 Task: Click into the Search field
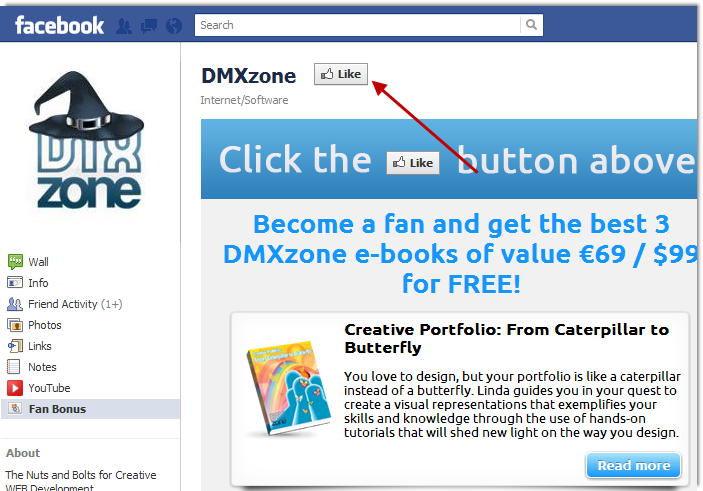[357, 25]
